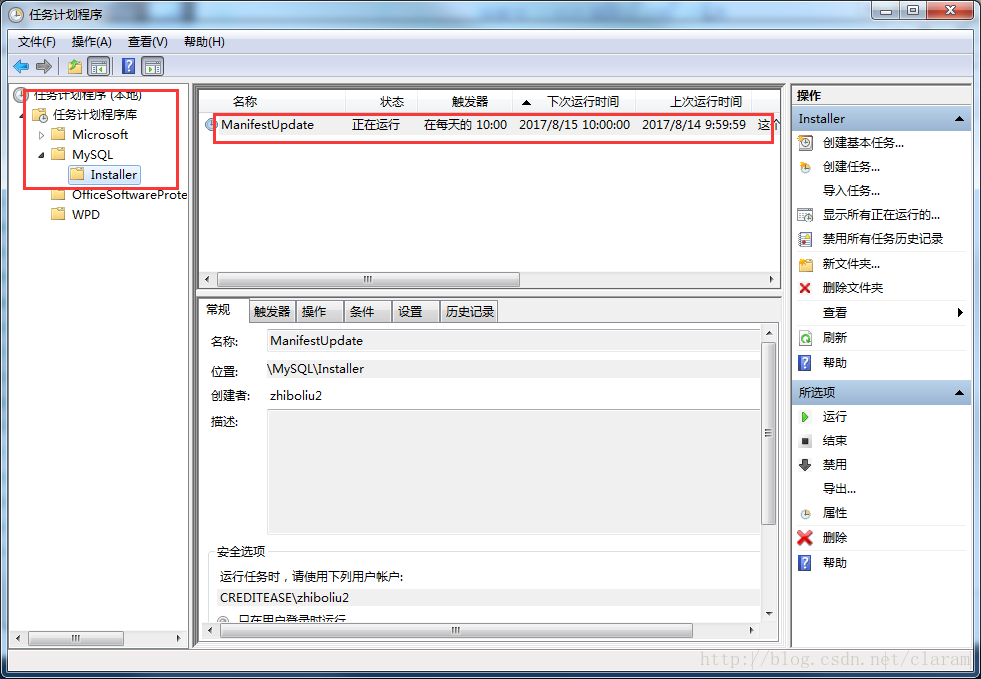Click the back navigation arrow
The width and height of the screenshot is (981, 679).
point(21,66)
